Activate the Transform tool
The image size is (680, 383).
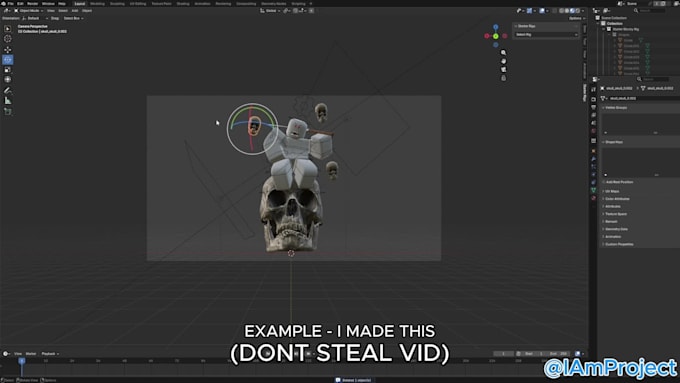(x=8, y=79)
